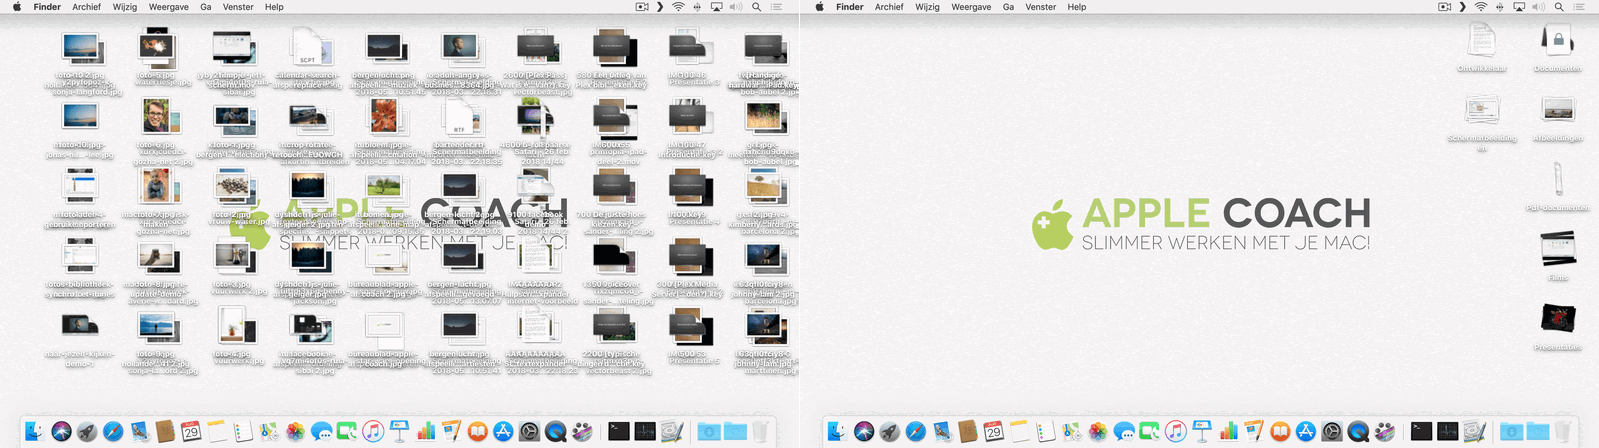Open iBooks from the tidy desktop's Dock
1599x448 pixels.
[x=1280, y=432]
